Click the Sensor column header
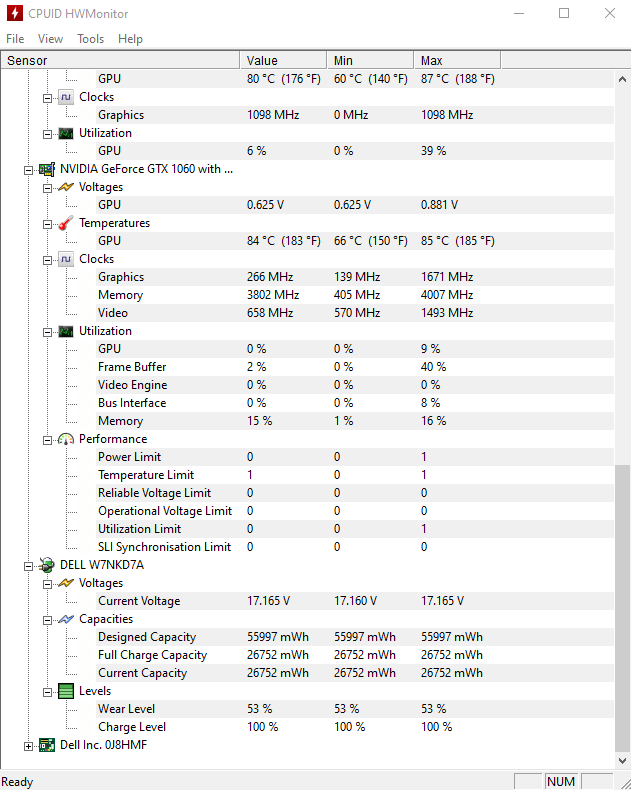 pyautogui.click(x=120, y=60)
